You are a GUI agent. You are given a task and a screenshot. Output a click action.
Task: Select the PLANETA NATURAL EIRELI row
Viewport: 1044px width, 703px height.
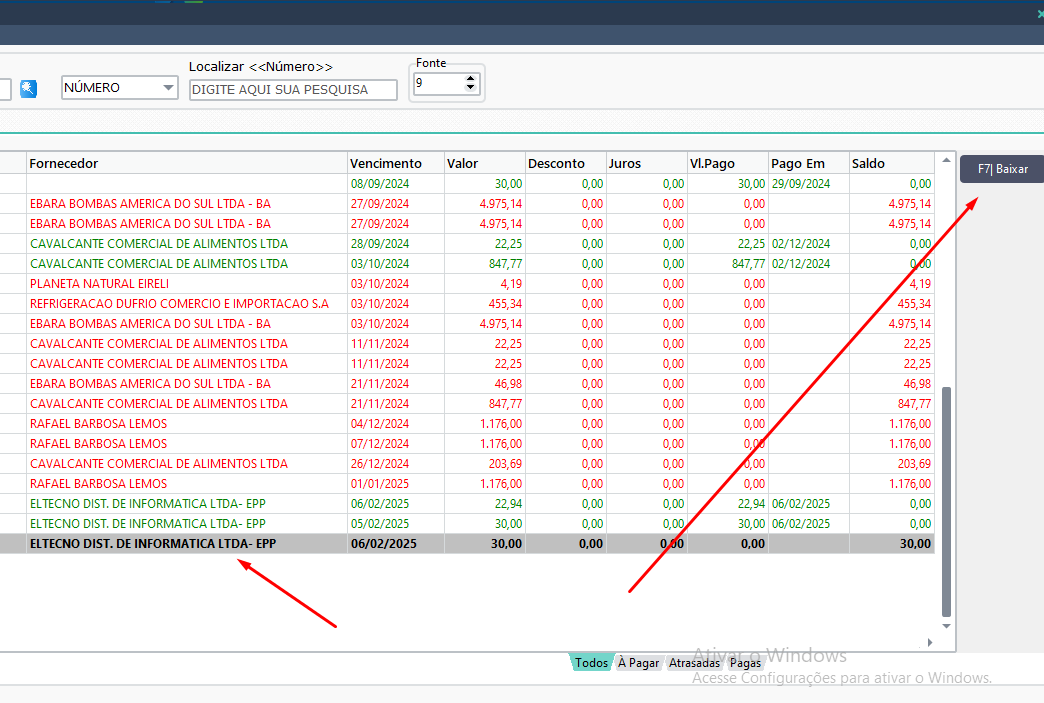[x=467, y=284]
